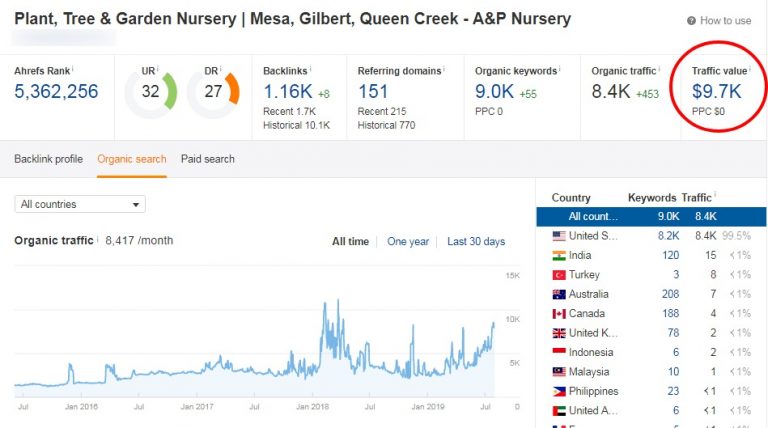
Task: Open the Paid search tab
Action: click(208, 159)
